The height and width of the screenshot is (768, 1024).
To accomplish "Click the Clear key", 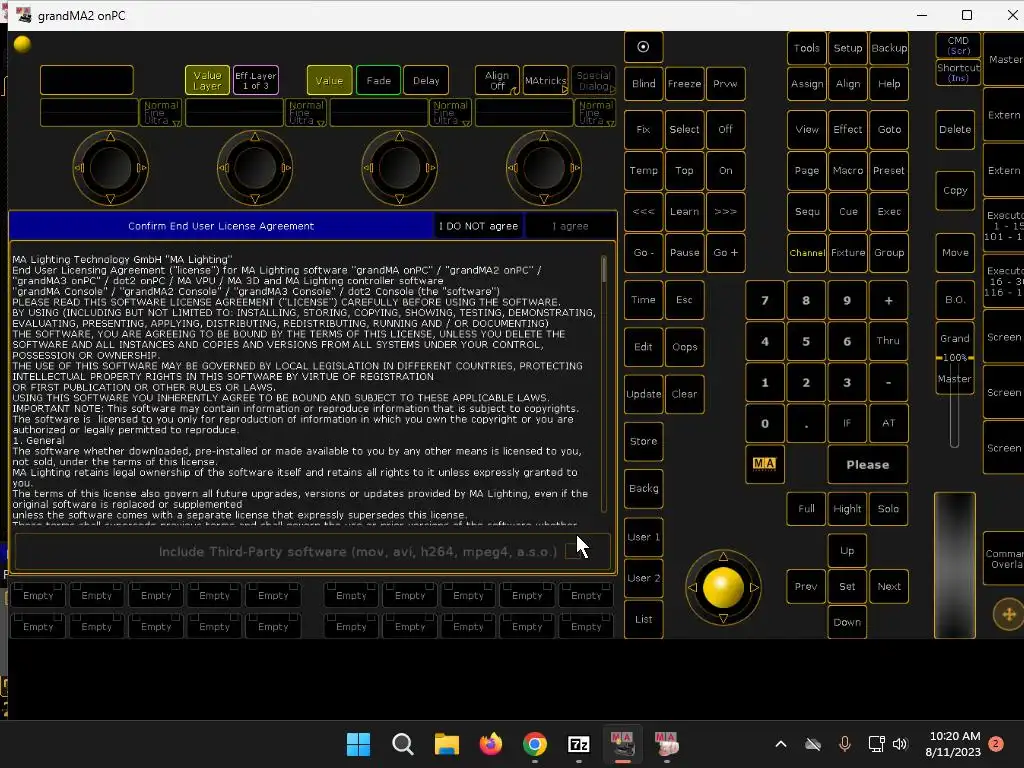I will pyautogui.click(x=684, y=394).
